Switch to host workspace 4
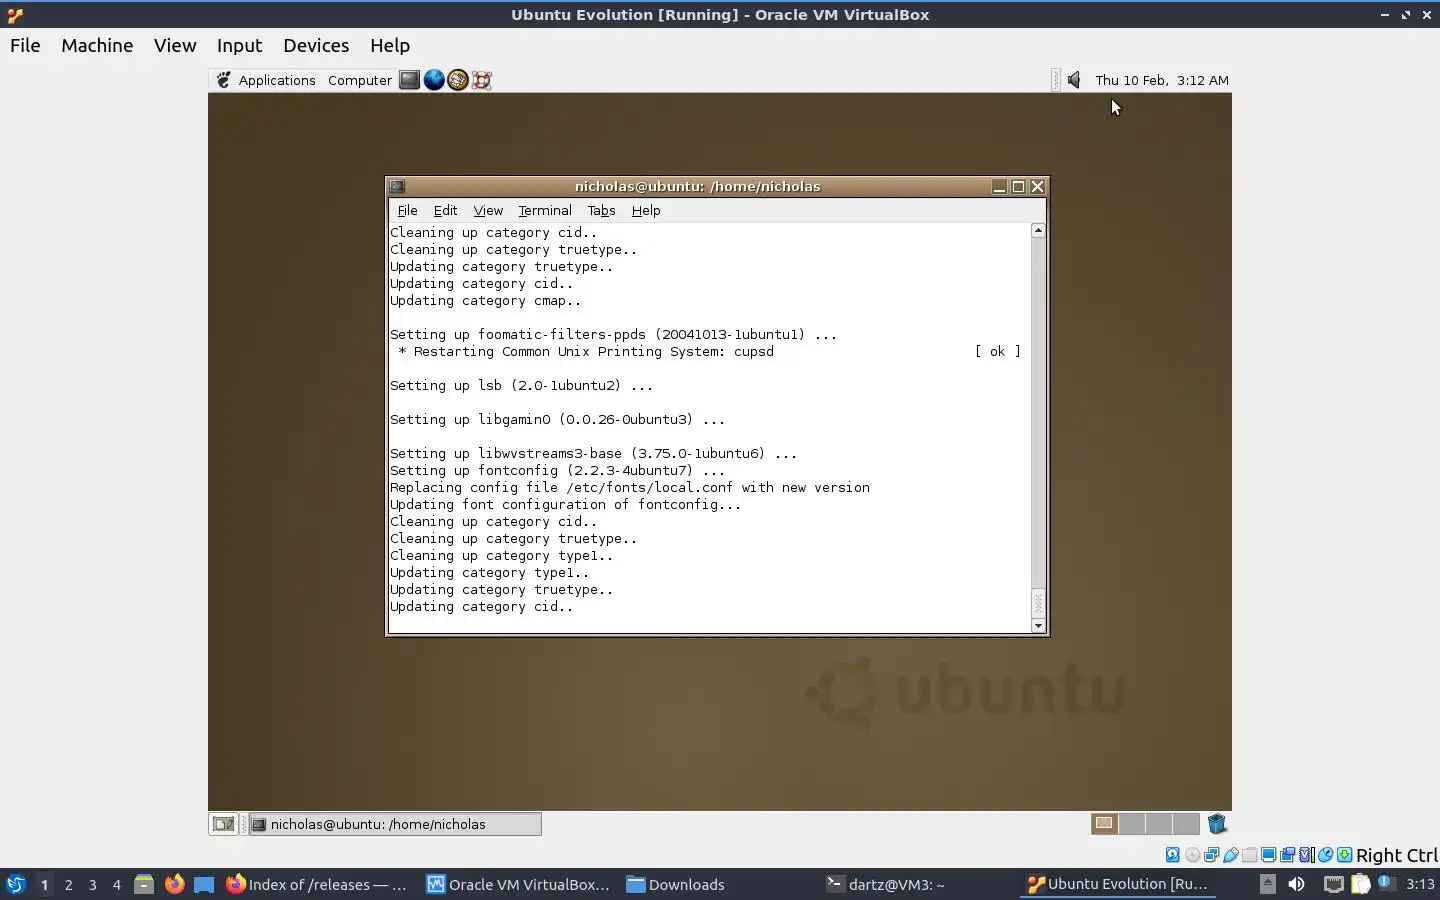This screenshot has width=1440, height=900. pyautogui.click(x=117, y=884)
